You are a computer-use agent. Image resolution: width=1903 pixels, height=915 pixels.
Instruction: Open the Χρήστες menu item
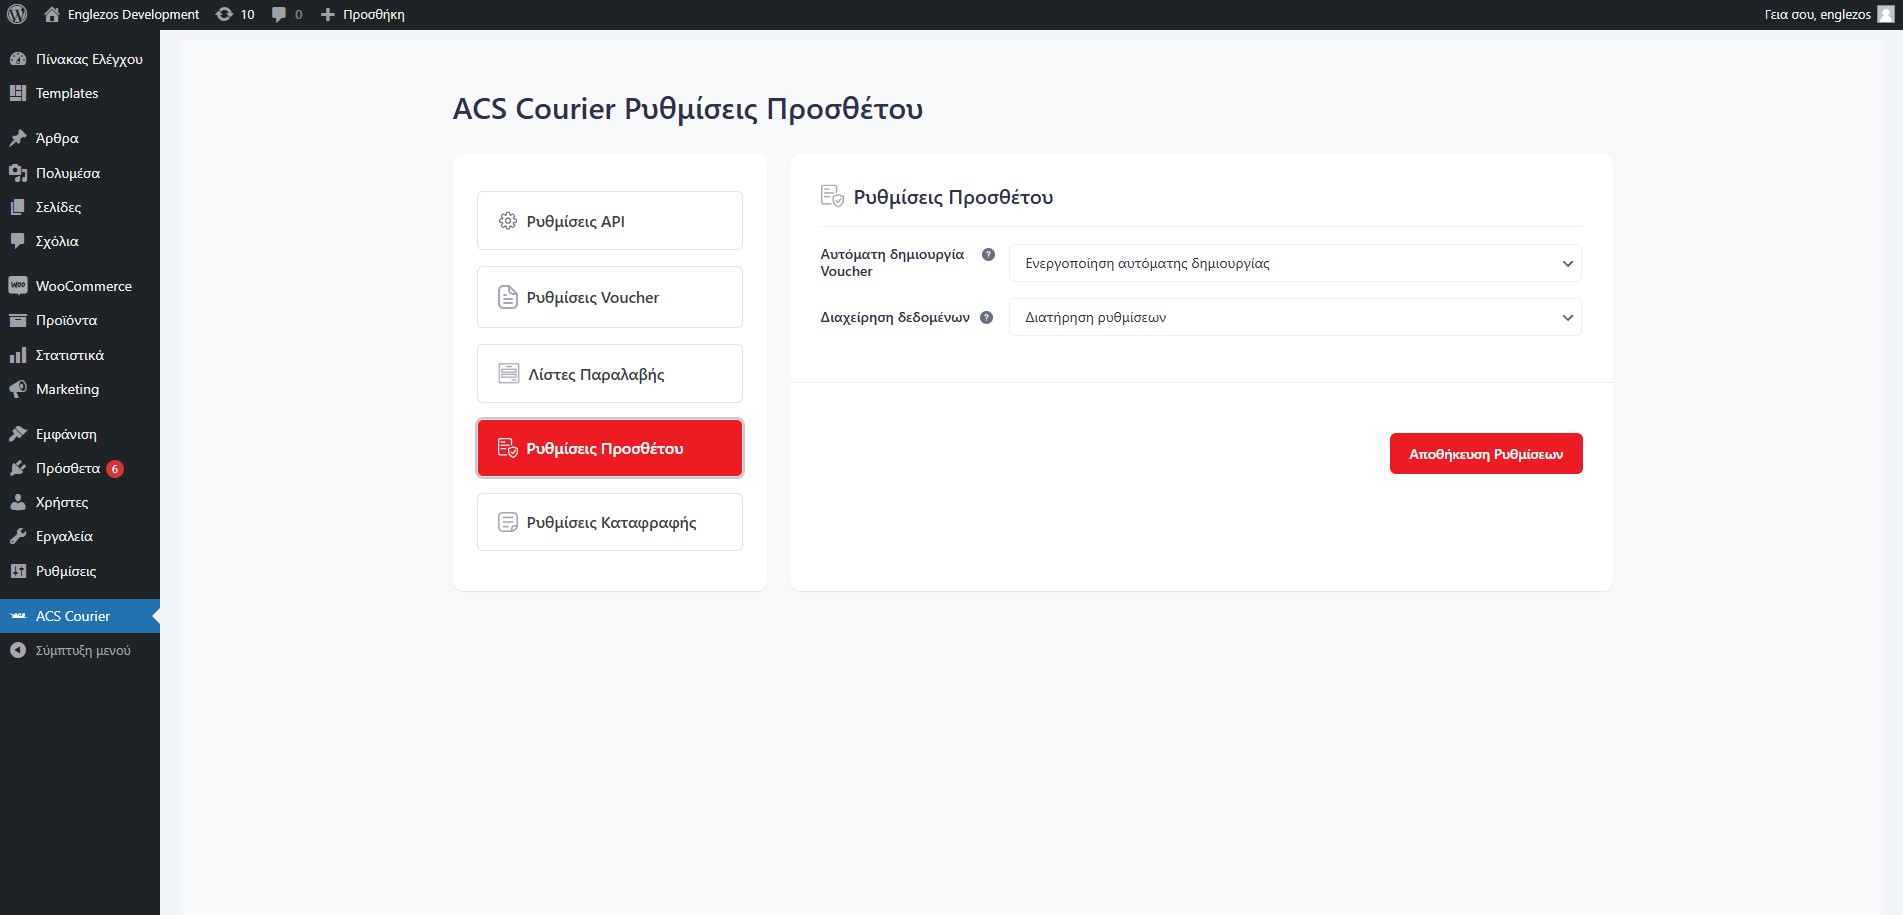point(80,502)
